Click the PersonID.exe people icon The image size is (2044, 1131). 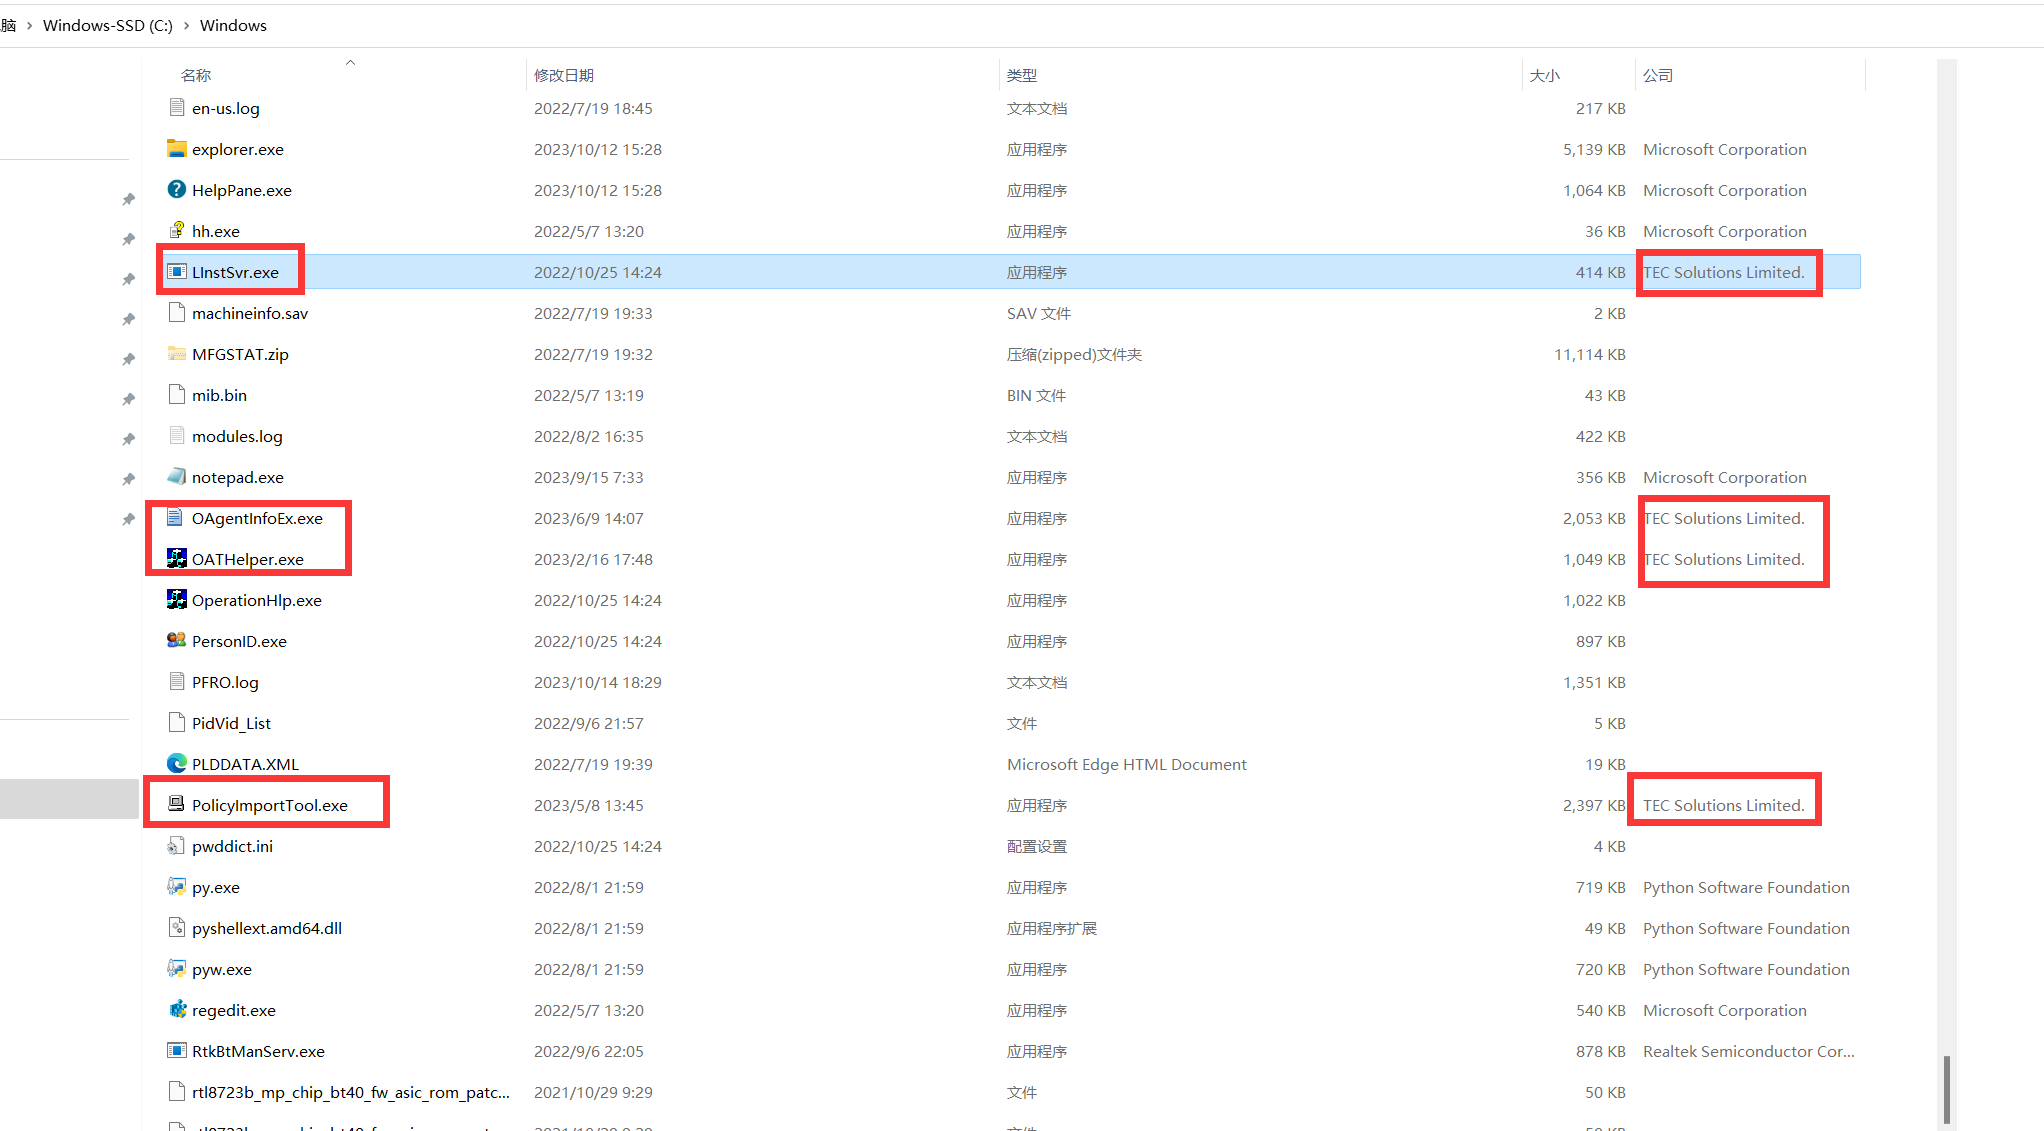point(177,641)
